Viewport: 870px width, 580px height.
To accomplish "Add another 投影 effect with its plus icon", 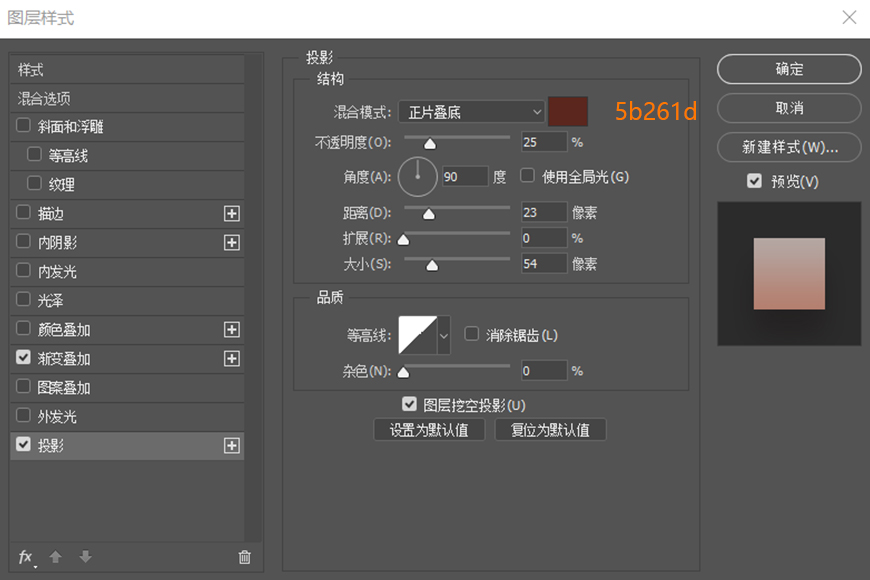I will pos(231,445).
